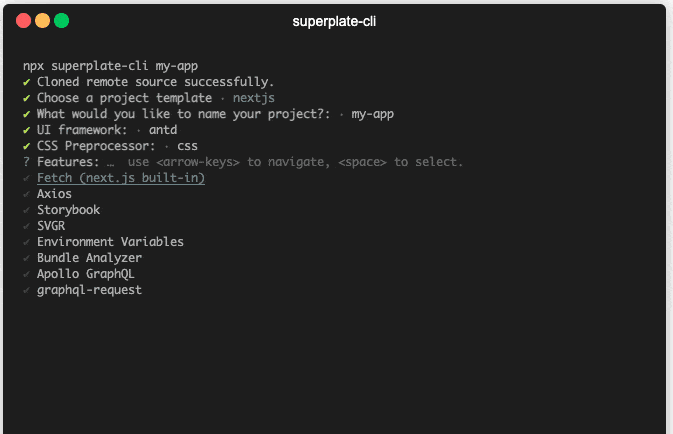Click the green maximize window button
Screen dimensions: 673x434
(61, 20)
